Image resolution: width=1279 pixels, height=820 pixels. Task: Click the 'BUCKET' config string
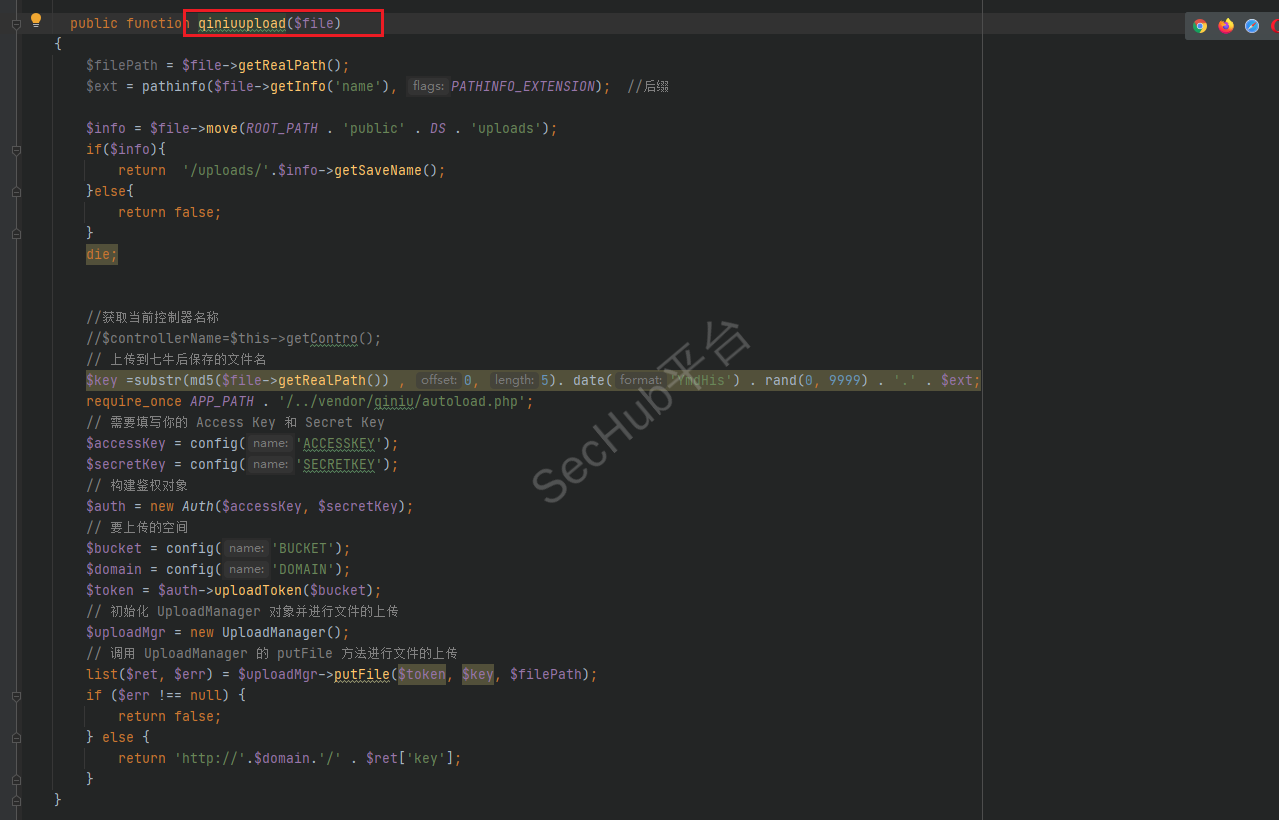306,548
